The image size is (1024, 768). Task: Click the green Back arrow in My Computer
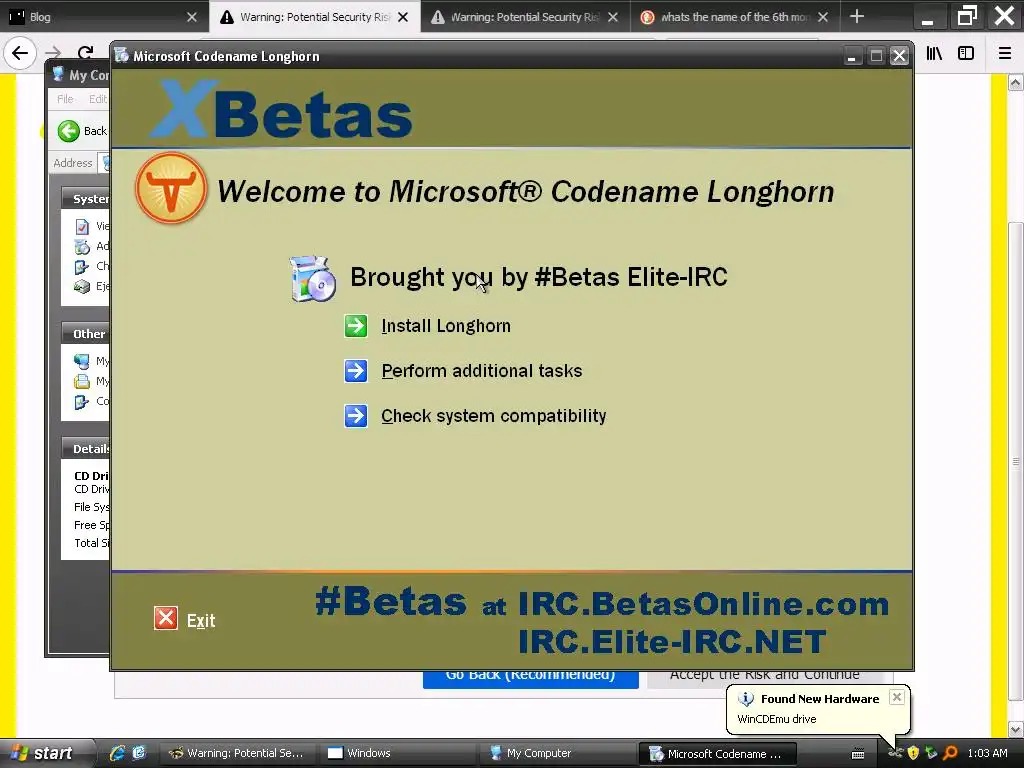pyautogui.click(x=69, y=131)
